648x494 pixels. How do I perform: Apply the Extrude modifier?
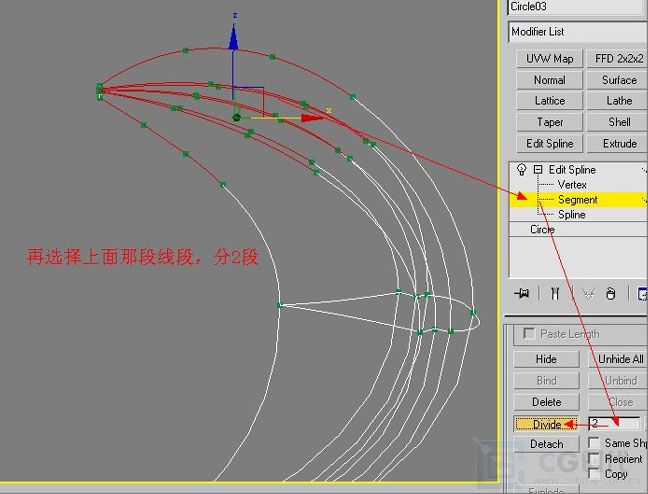coord(618,143)
